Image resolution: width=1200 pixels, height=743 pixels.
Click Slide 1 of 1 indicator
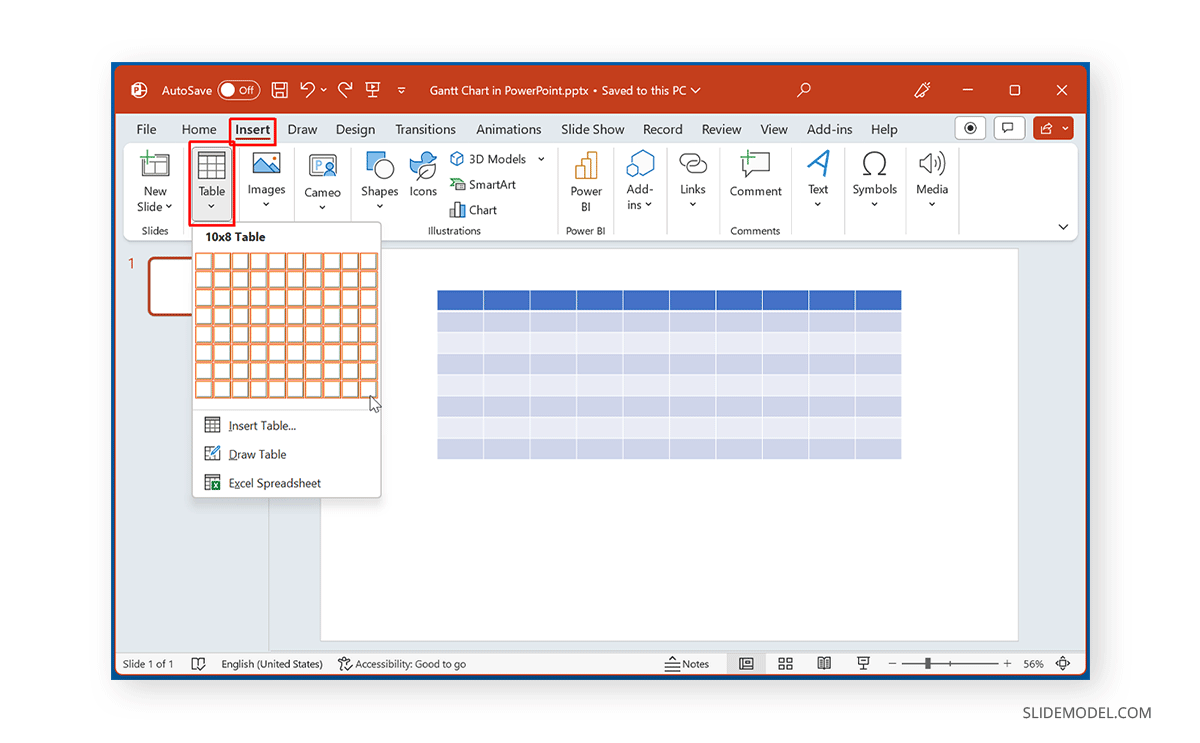click(x=148, y=664)
